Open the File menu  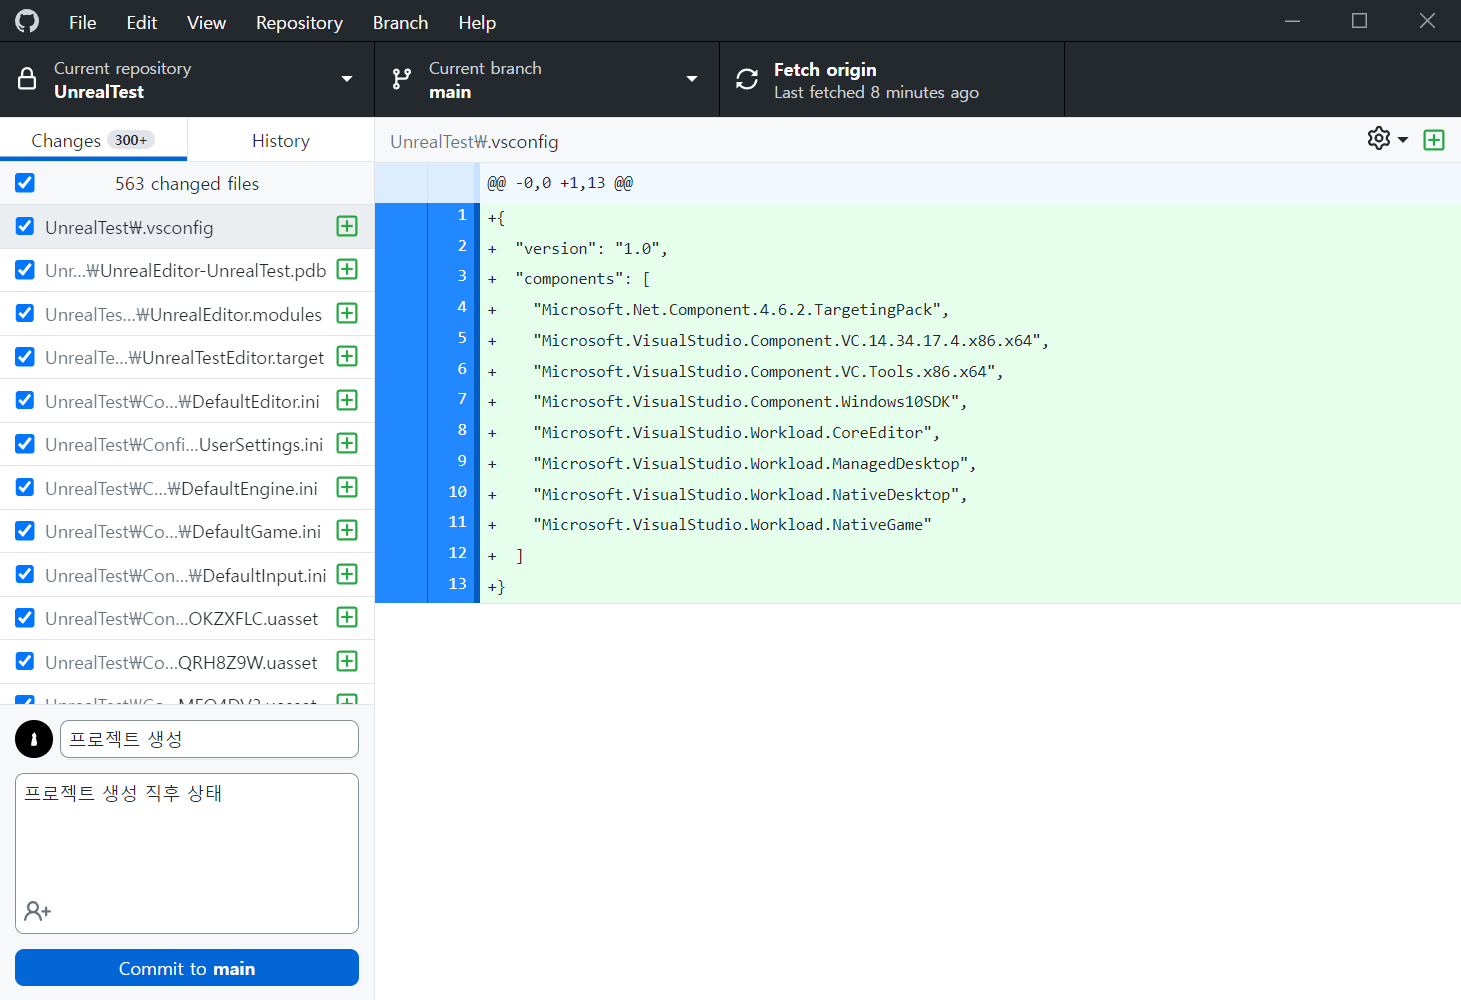[83, 22]
